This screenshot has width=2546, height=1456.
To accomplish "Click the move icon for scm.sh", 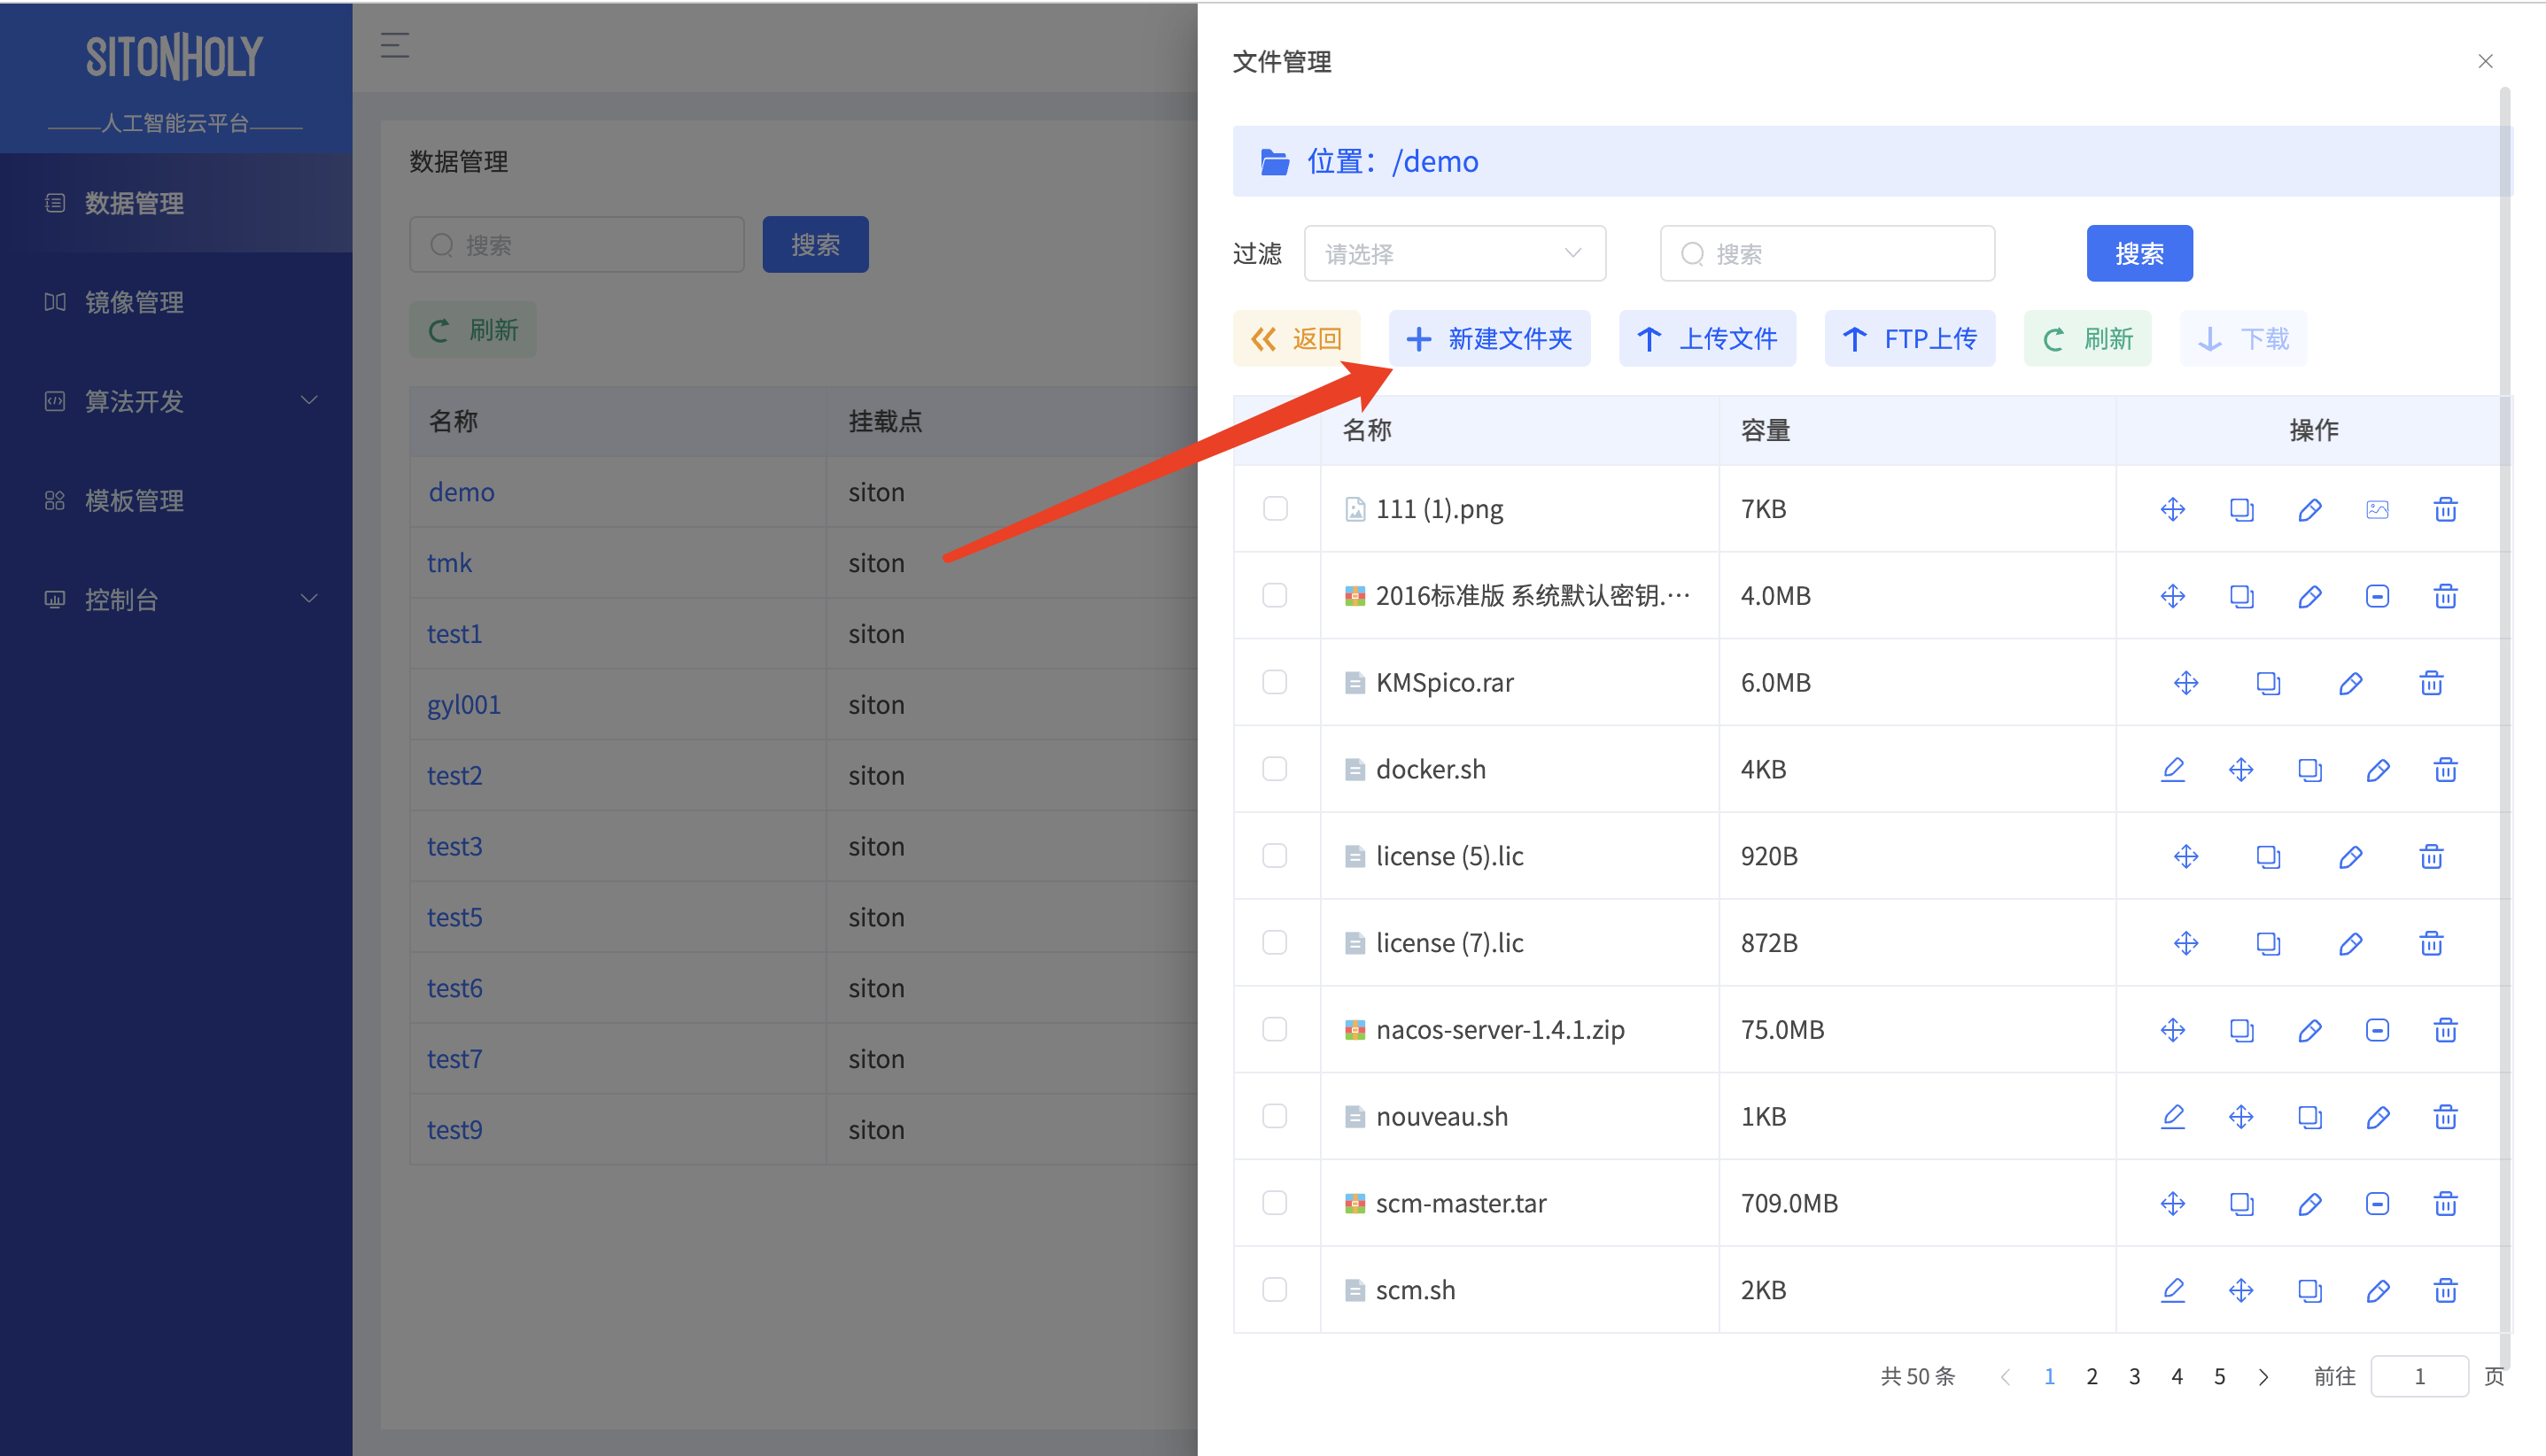I will pos(2241,1290).
